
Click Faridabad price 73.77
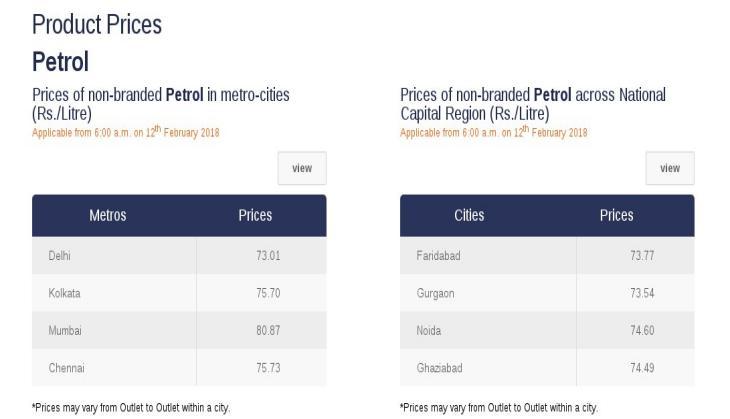pos(642,256)
